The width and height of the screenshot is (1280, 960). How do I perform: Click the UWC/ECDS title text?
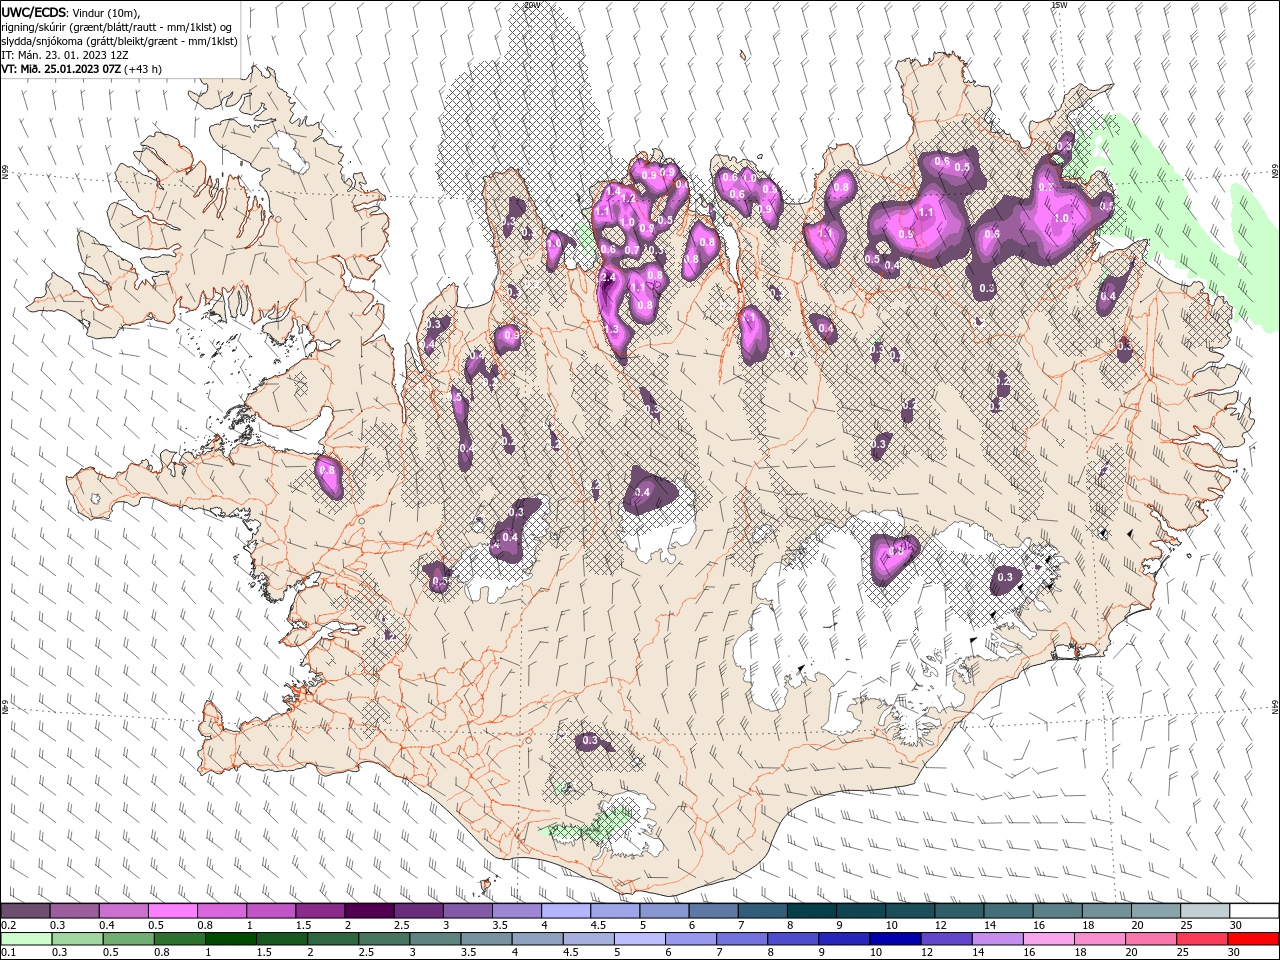pyautogui.click(x=34, y=11)
